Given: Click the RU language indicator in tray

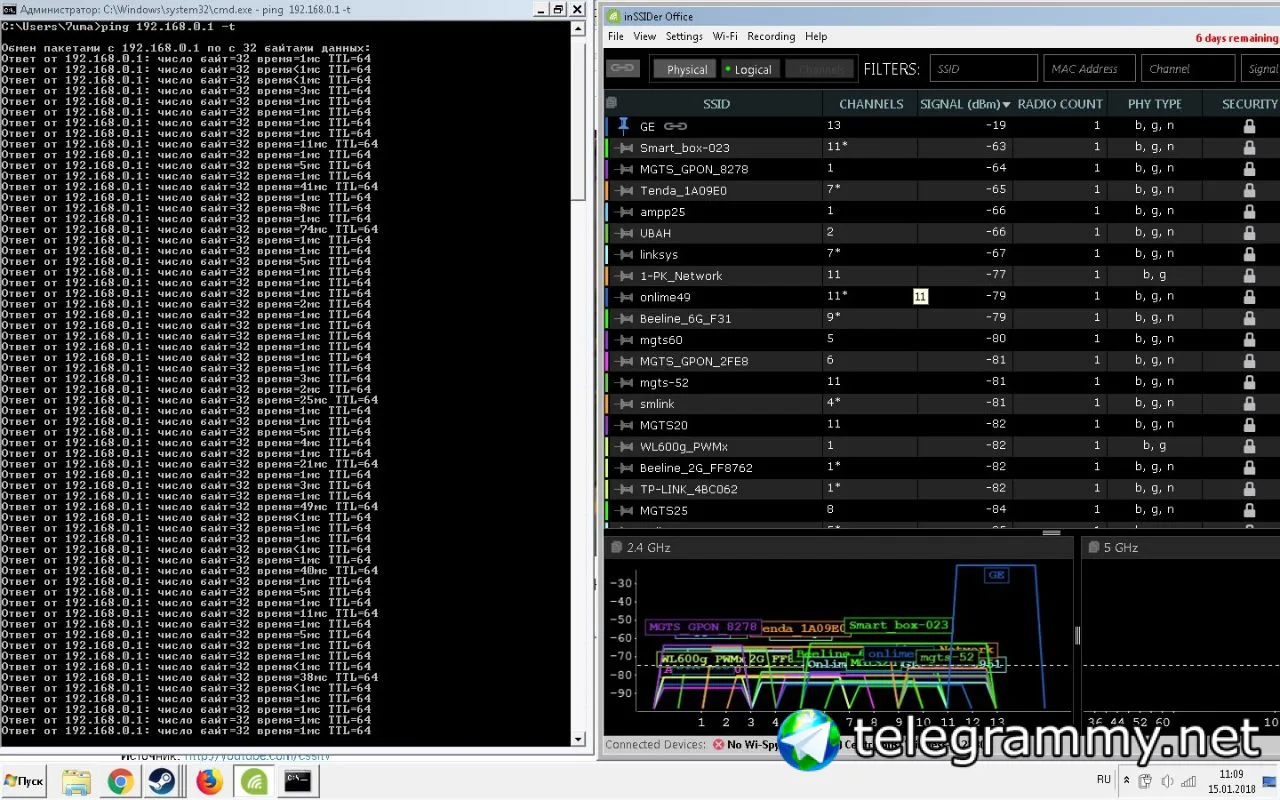Looking at the screenshot, I should pos(1104,779).
